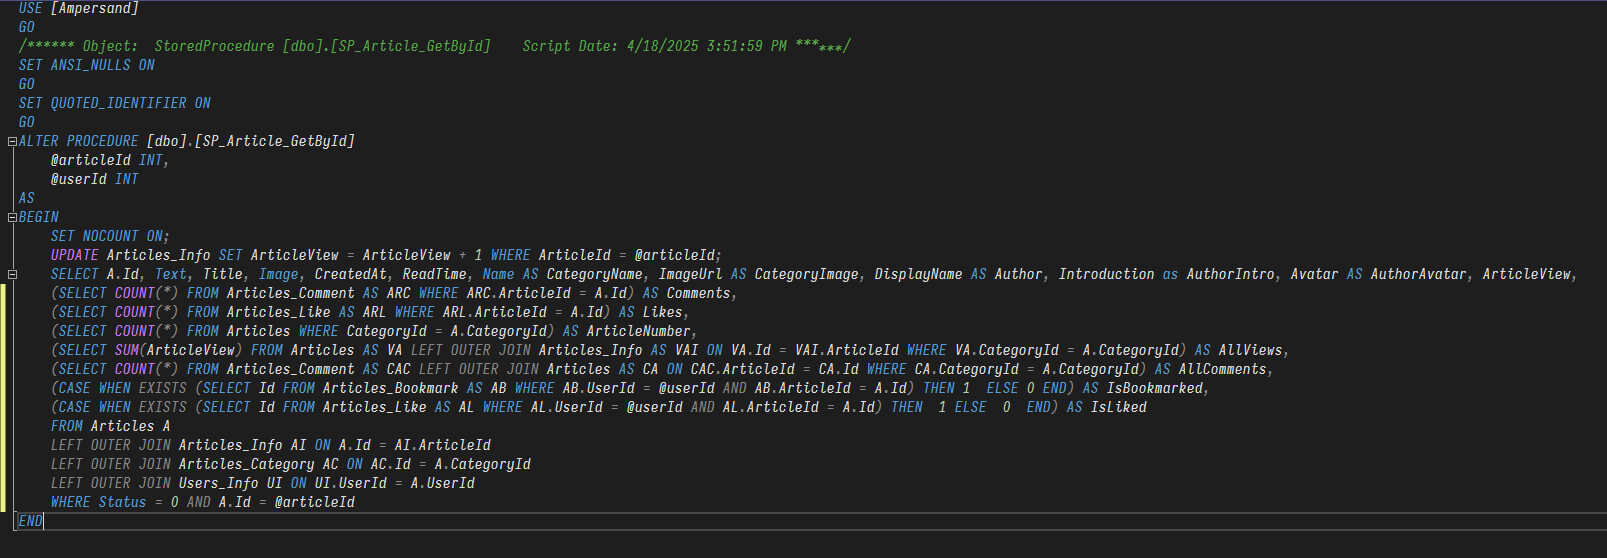Click the @articleId INT parameter declaration
The image size is (1607, 558).
[110, 160]
